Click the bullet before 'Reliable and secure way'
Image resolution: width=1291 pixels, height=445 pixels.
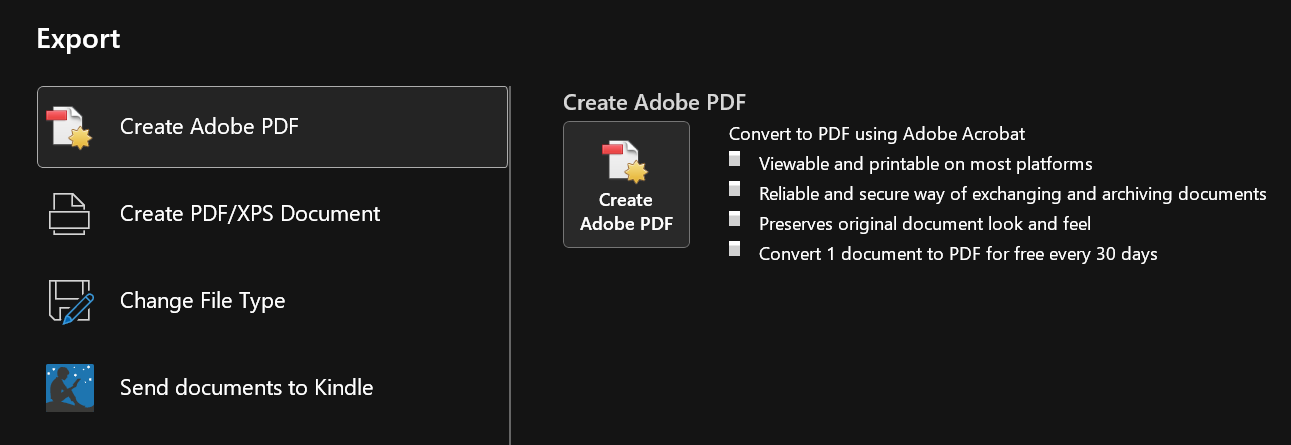pos(735,189)
